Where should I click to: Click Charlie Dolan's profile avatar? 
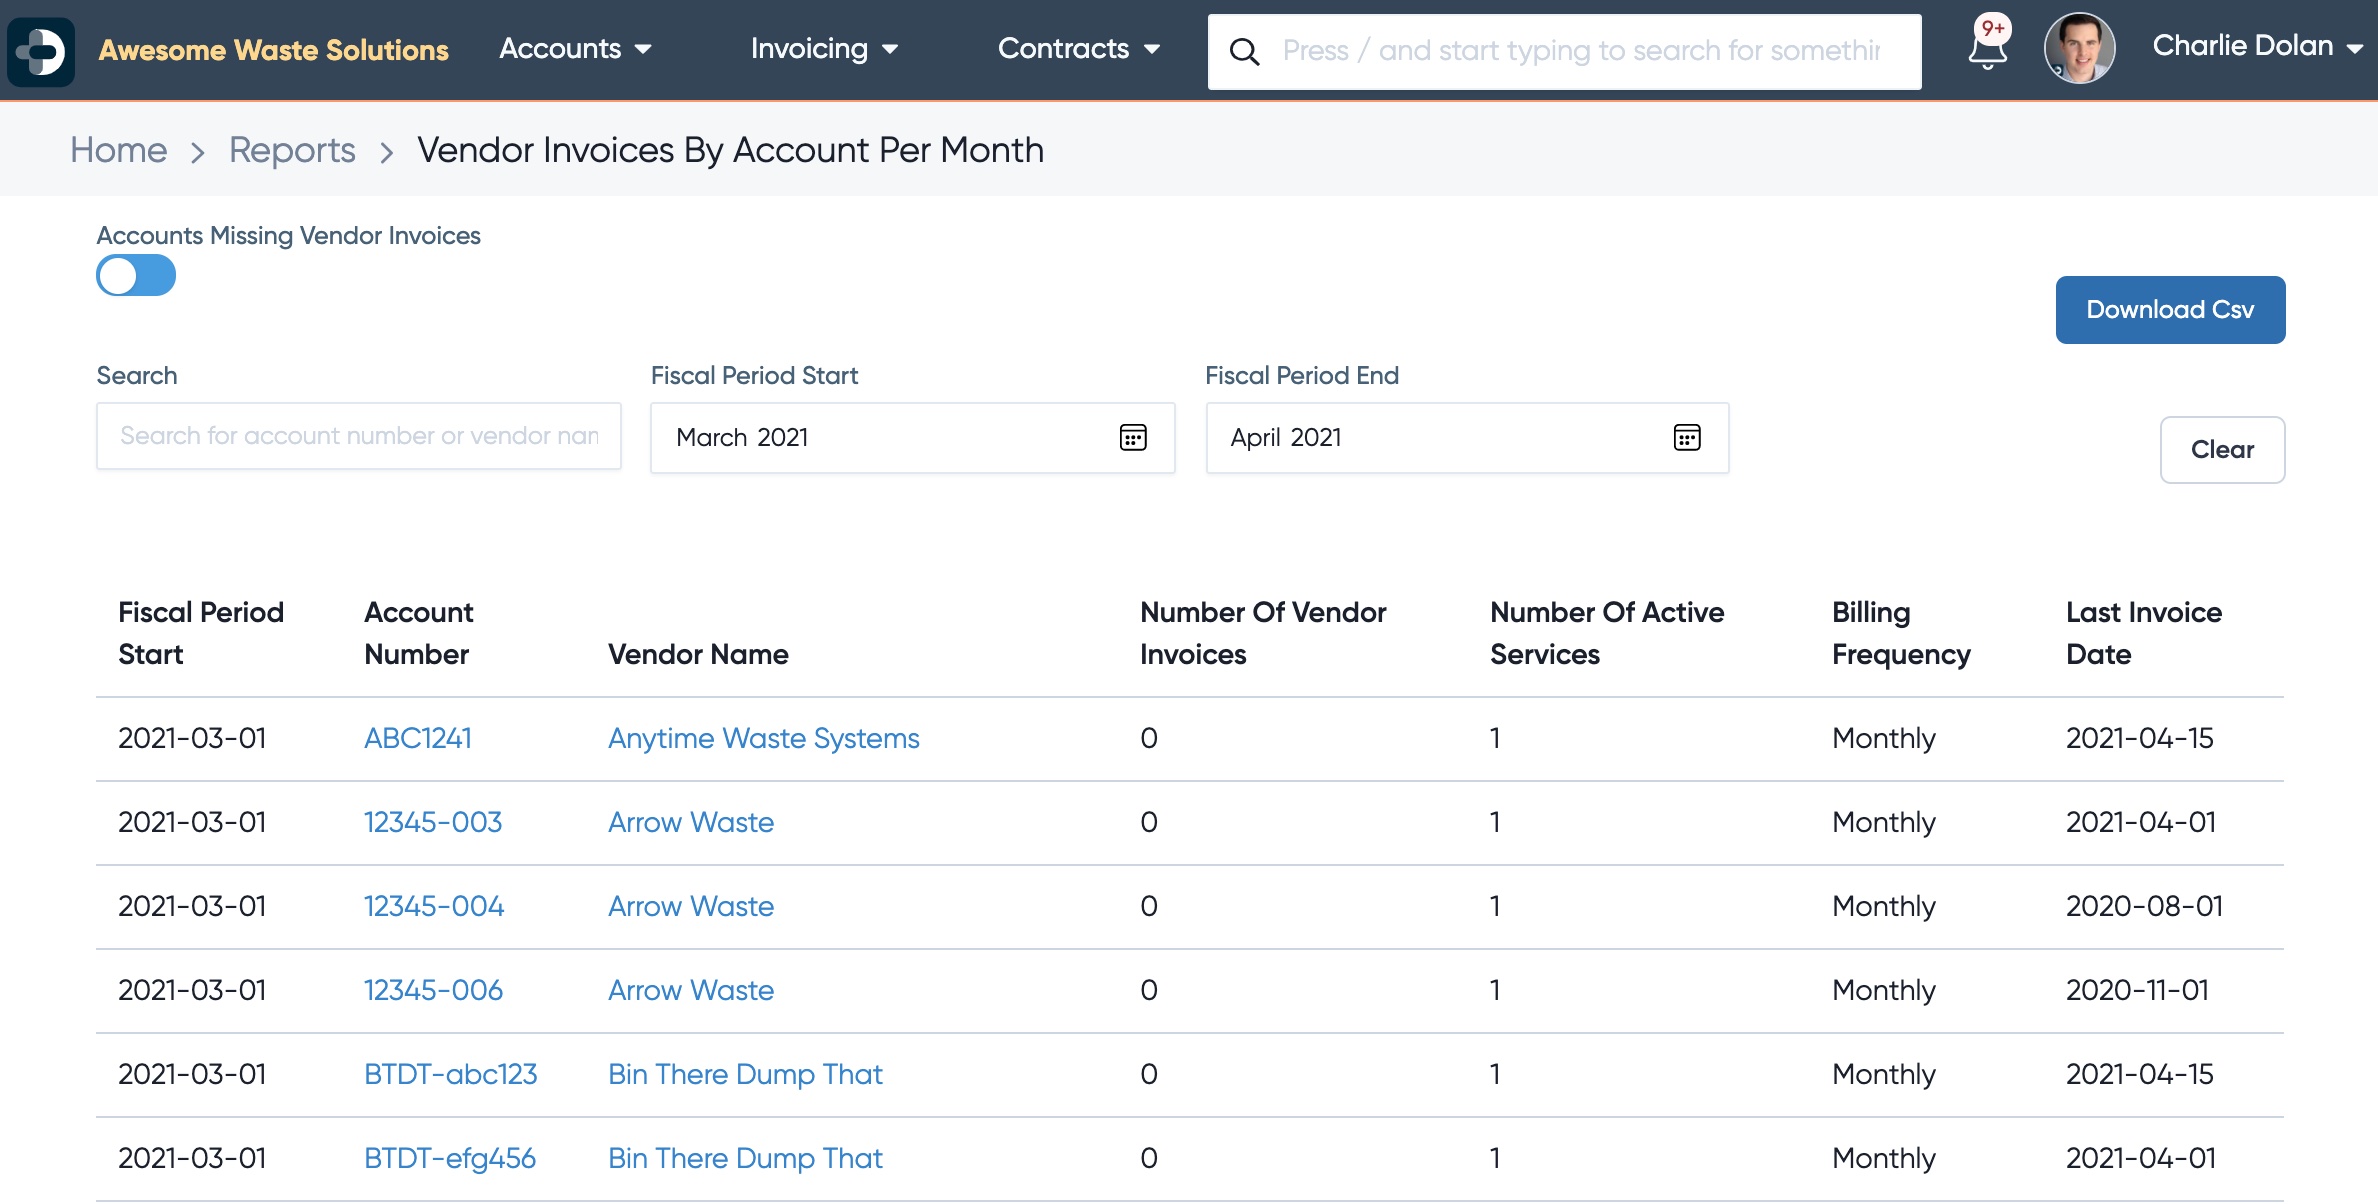(x=2079, y=48)
